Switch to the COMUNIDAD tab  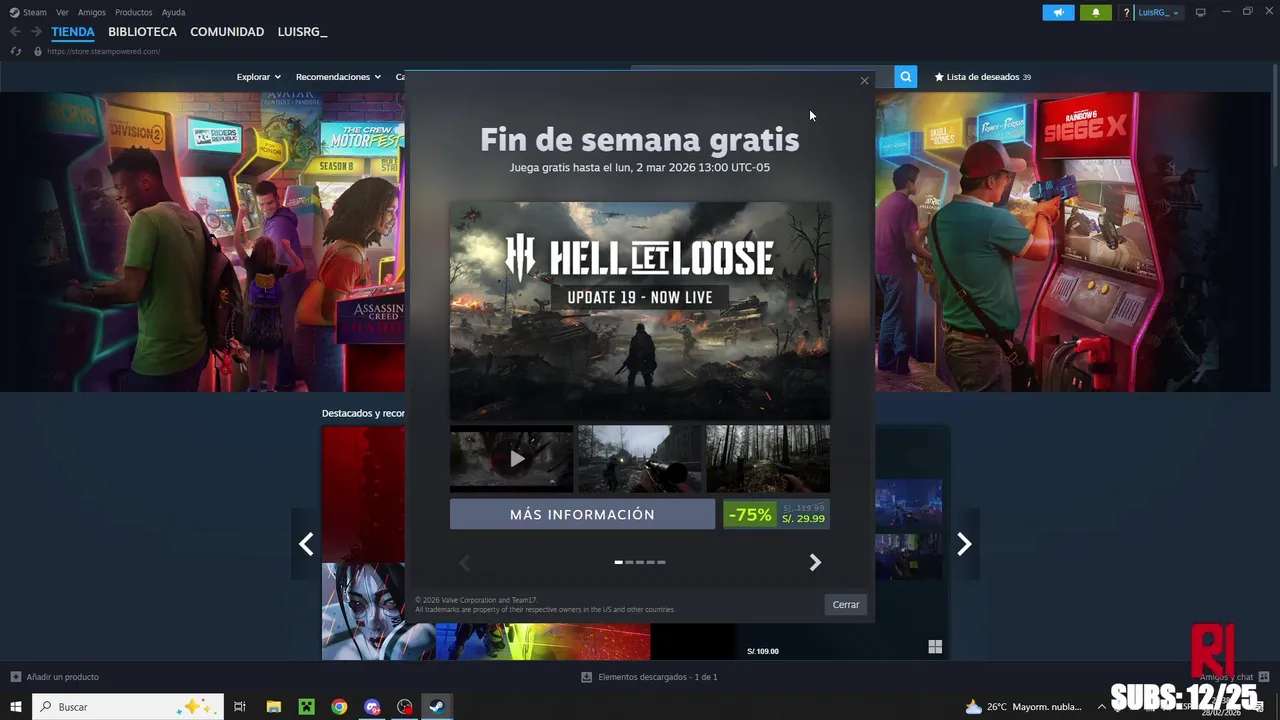(x=227, y=32)
